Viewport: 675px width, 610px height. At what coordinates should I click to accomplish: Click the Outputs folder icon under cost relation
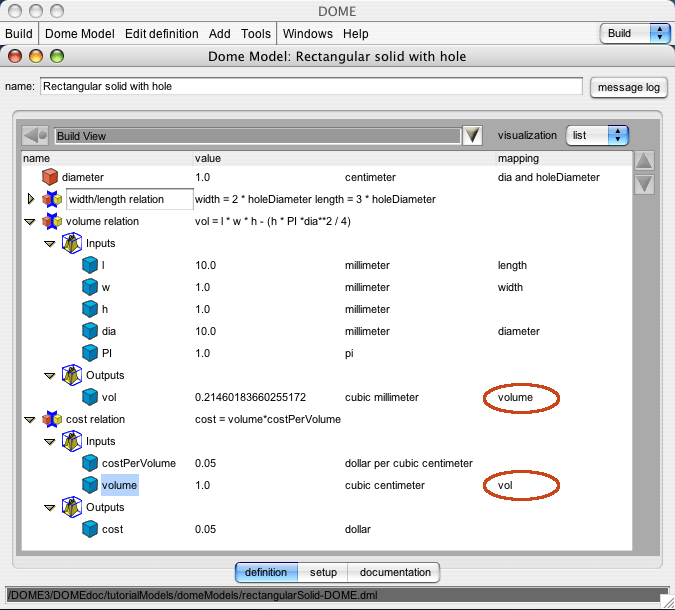tap(71, 507)
